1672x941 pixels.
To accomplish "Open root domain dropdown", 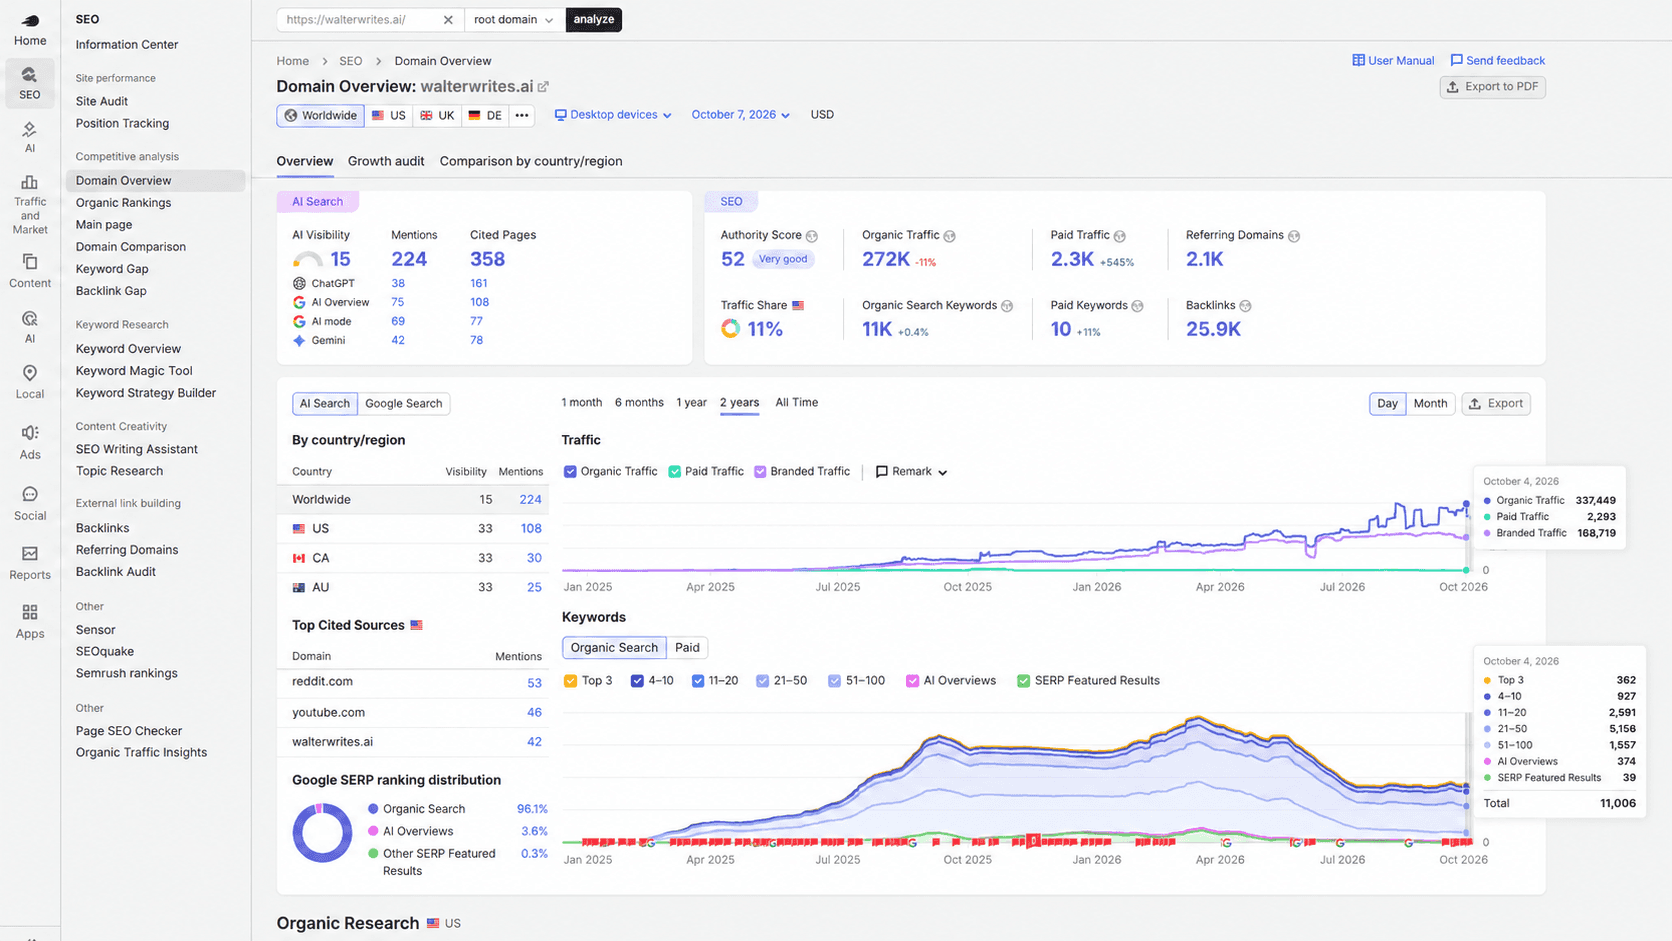I will tap(514, 20).
